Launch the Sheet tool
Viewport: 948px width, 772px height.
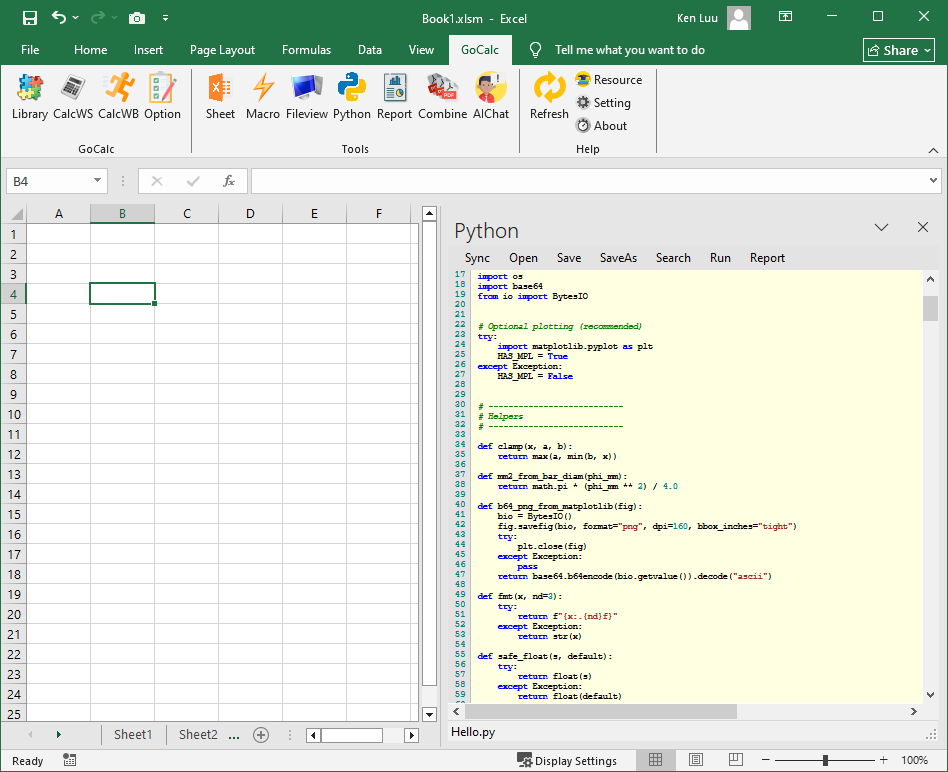point(220,96)
